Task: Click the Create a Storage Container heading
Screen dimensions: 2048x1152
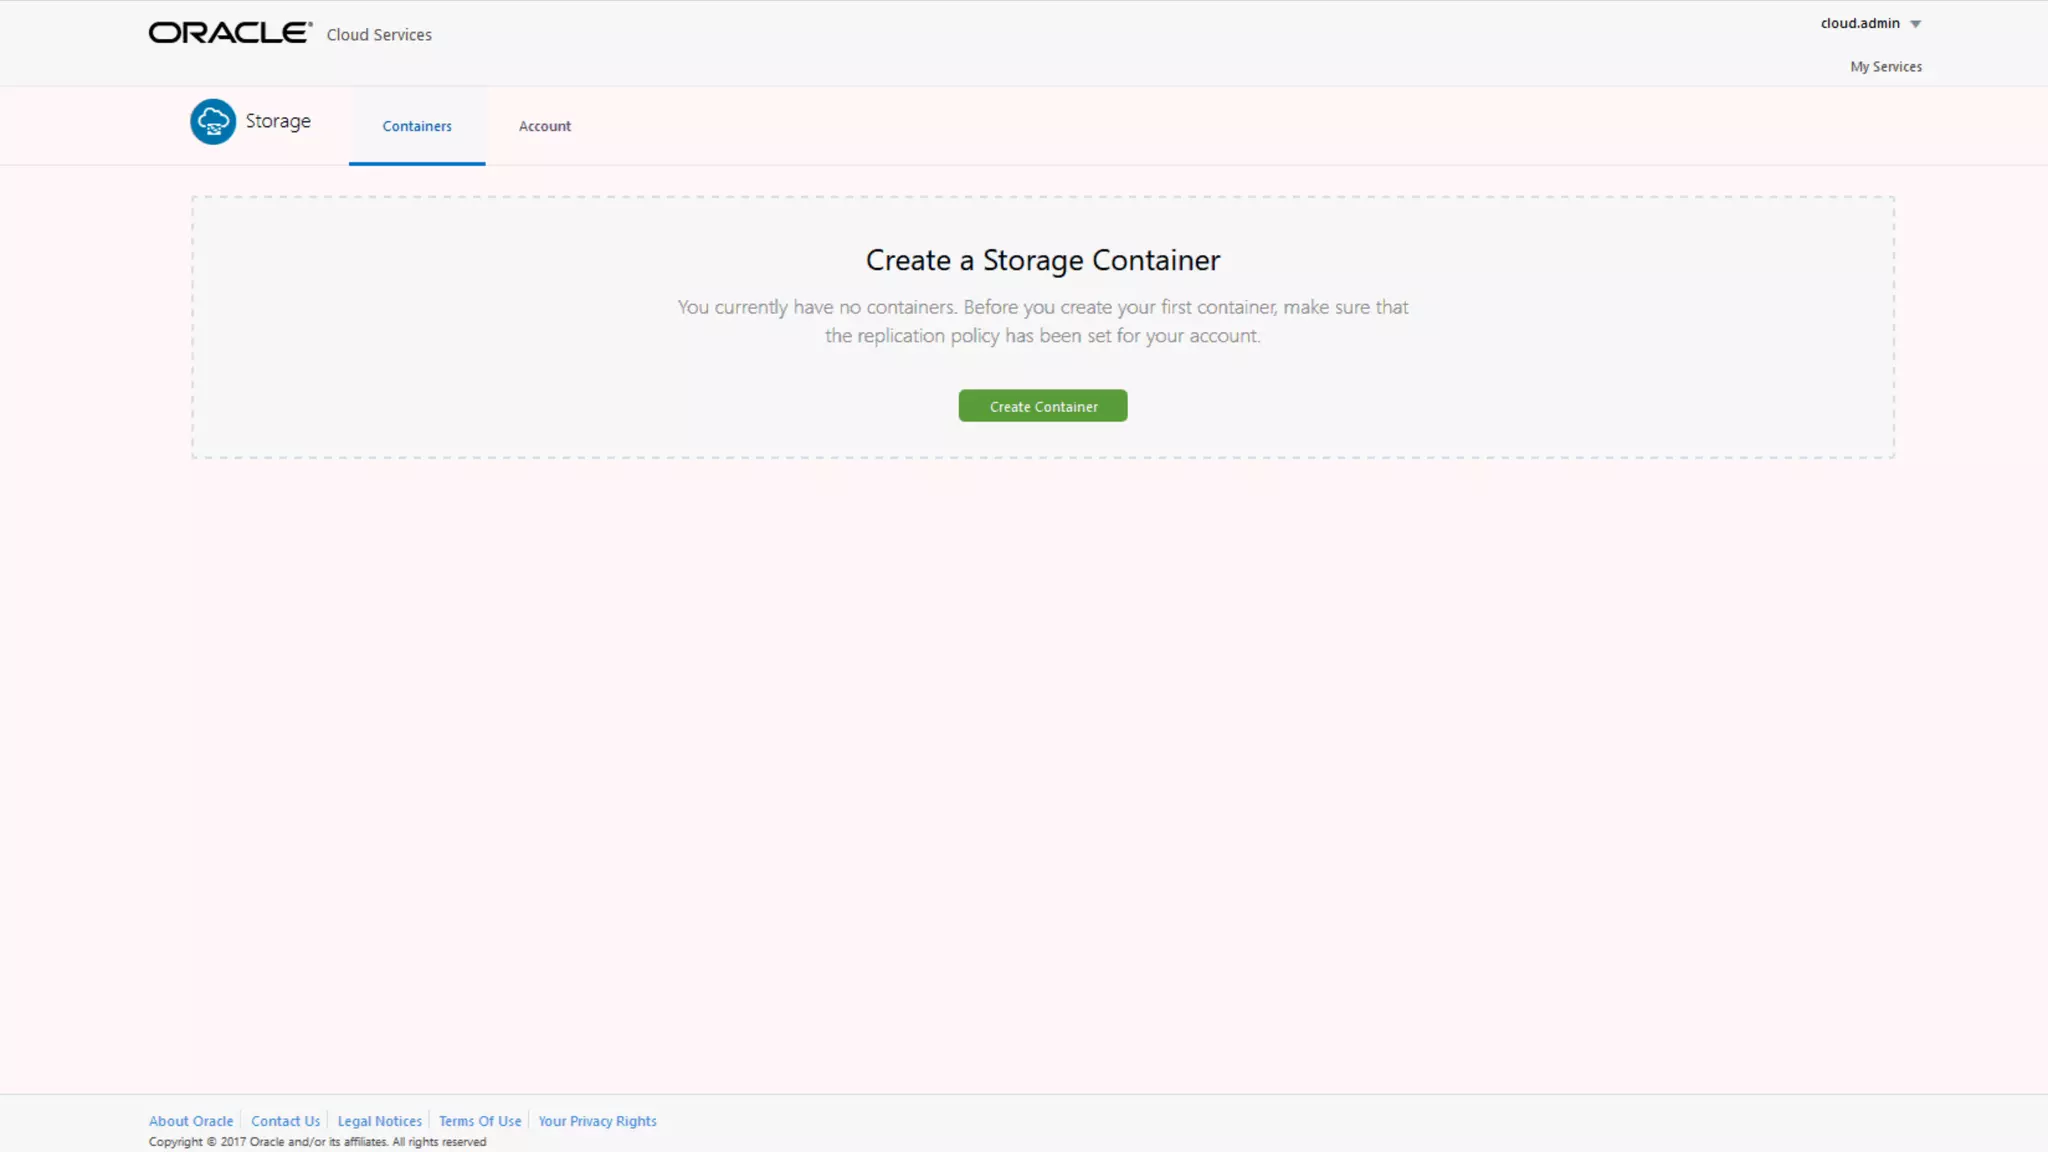Action: pos(1042,260)
